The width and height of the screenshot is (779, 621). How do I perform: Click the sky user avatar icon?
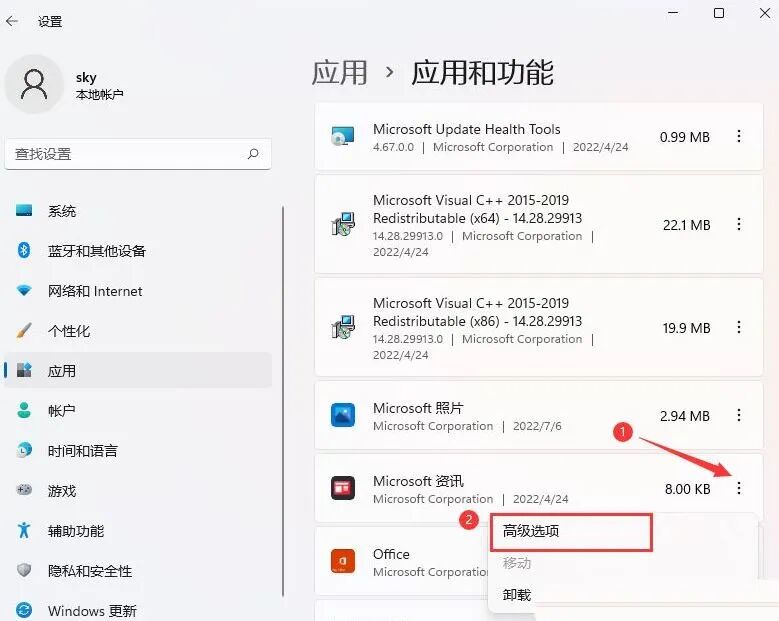pos(34,84)
